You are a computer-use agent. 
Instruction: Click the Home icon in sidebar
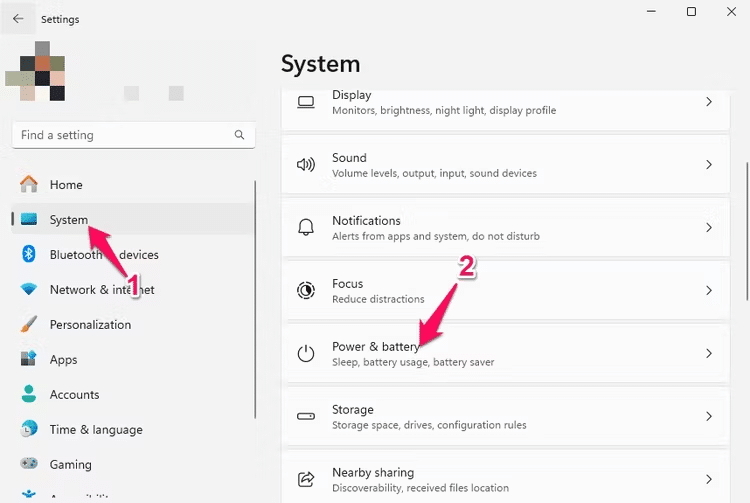click(x=29, y=185)
